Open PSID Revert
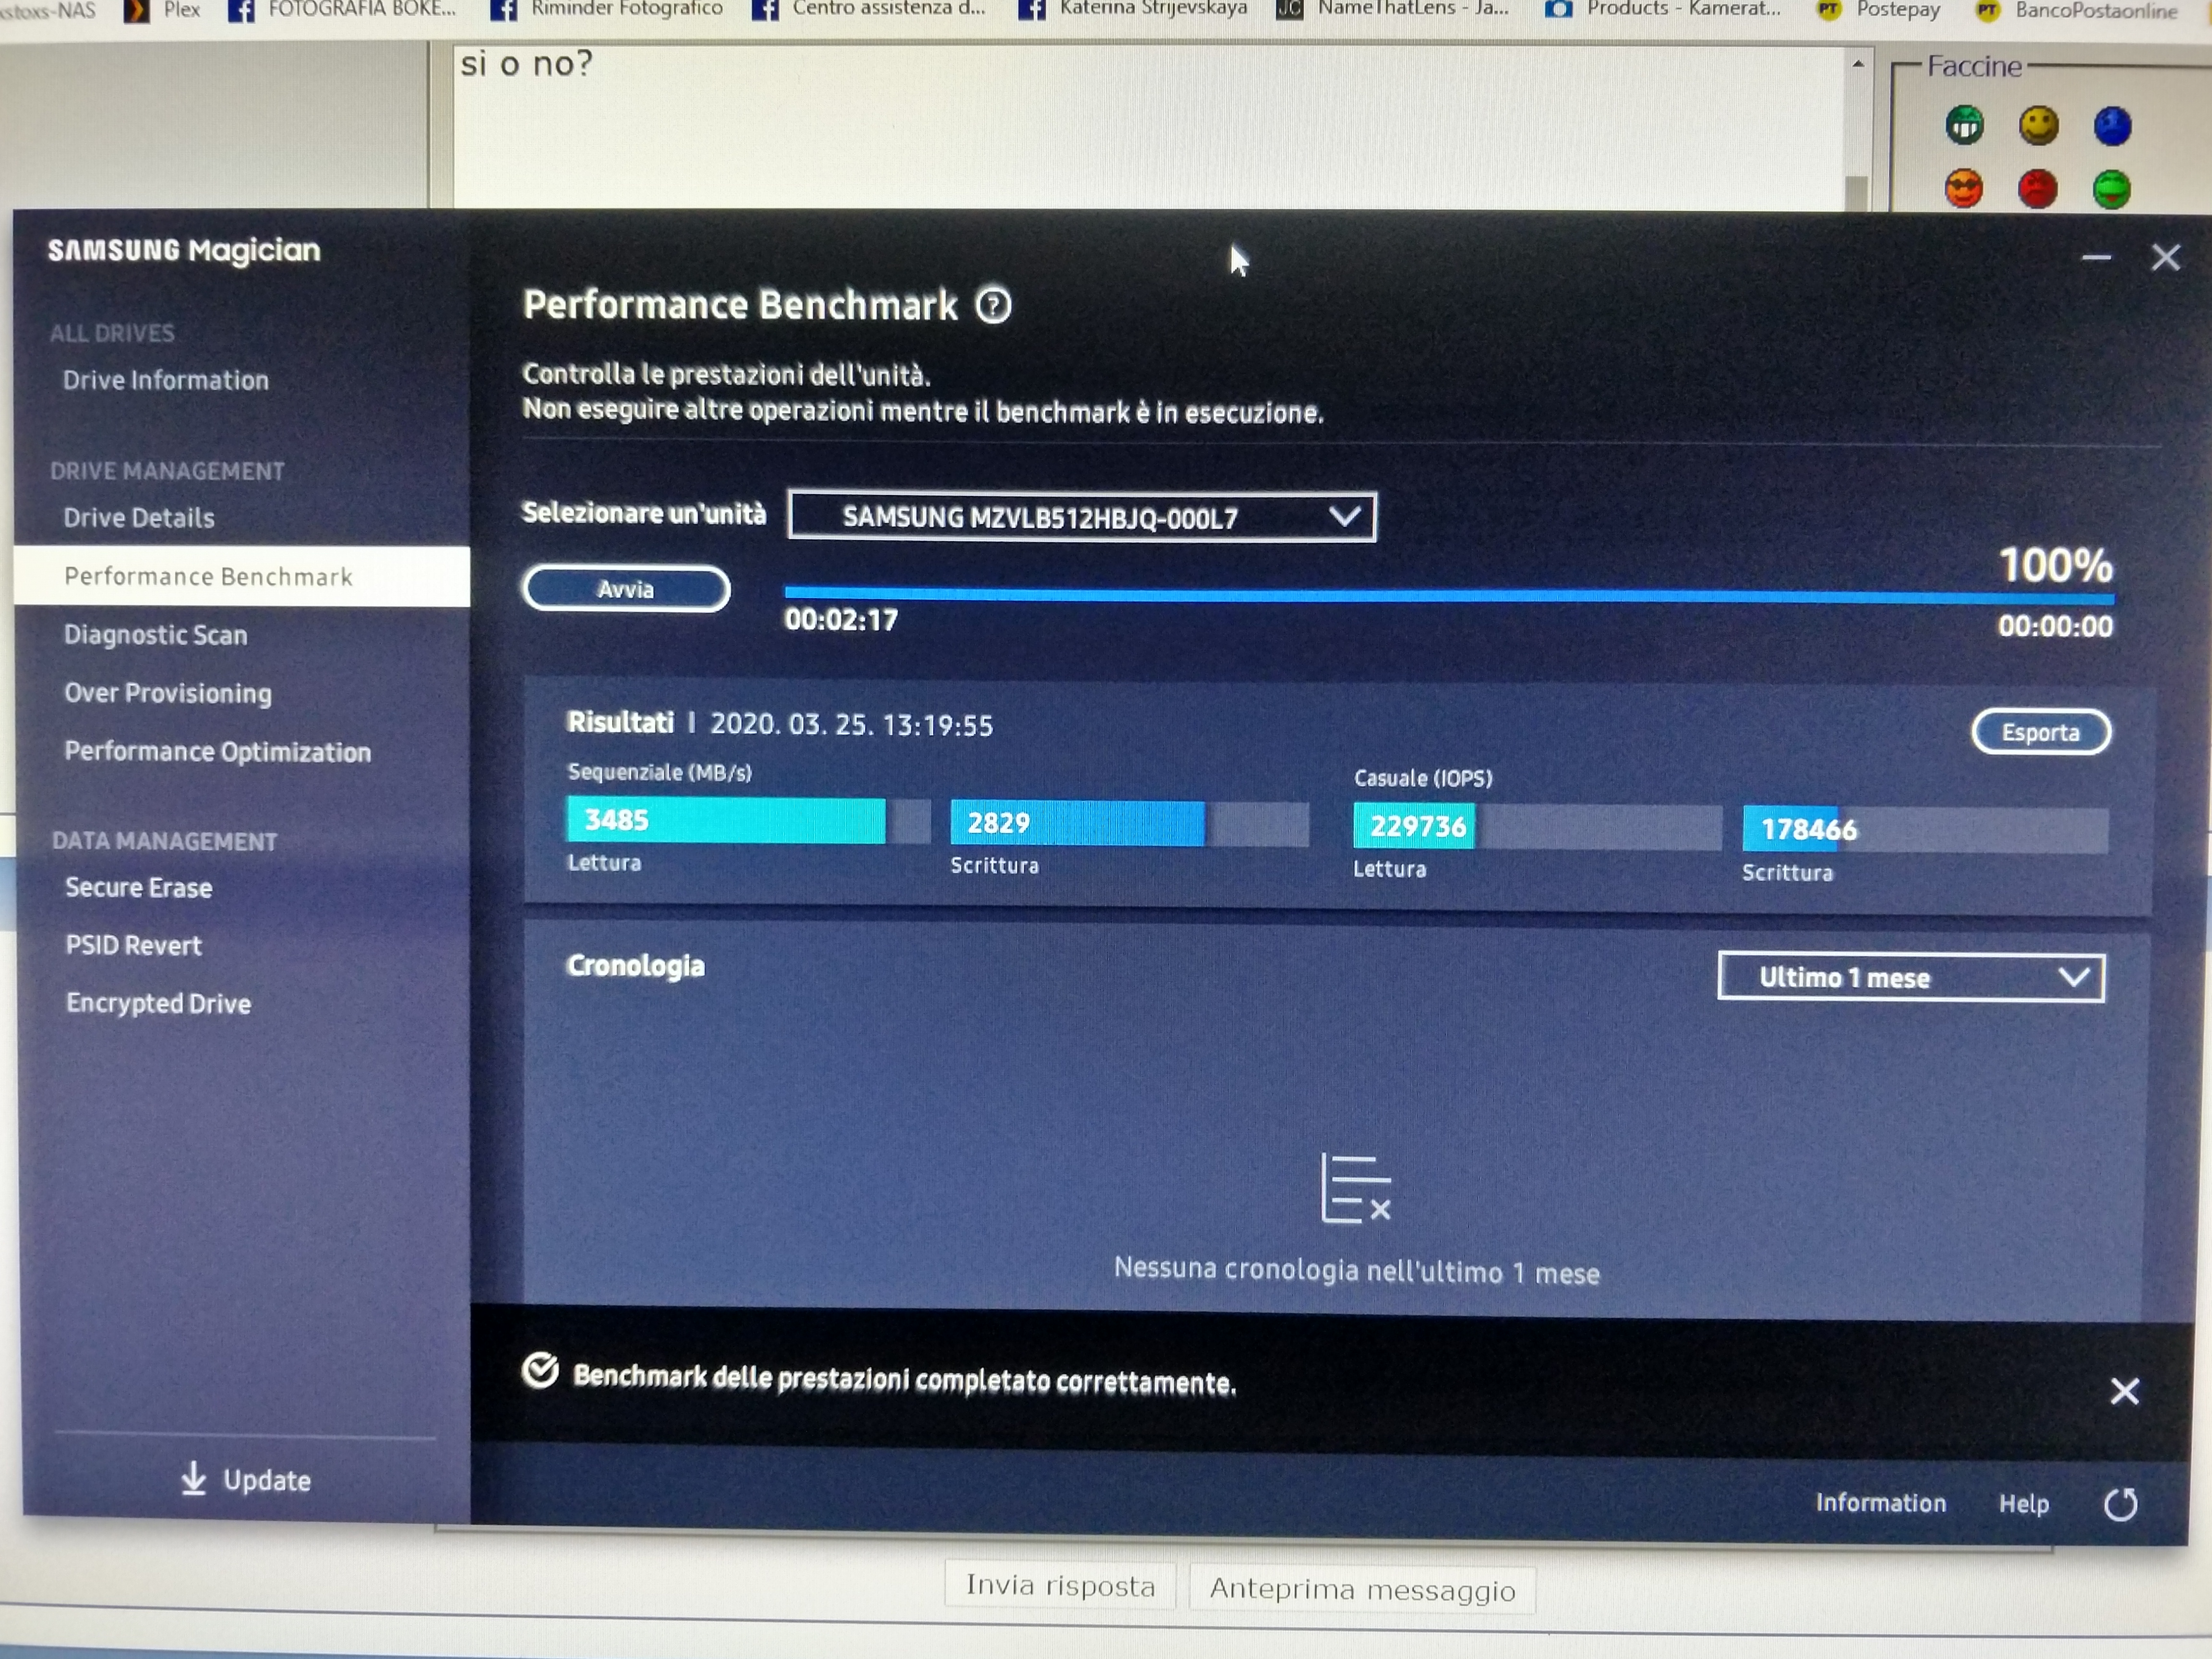This screenshot has width=2212, height=1659. (x=133, y=946)
